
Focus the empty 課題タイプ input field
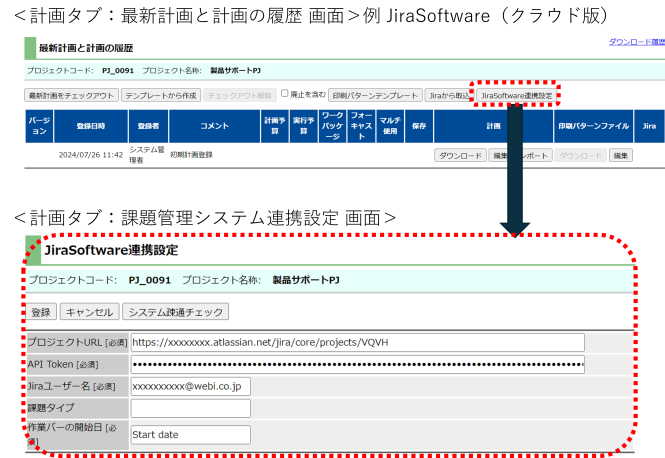click(190, 408)
